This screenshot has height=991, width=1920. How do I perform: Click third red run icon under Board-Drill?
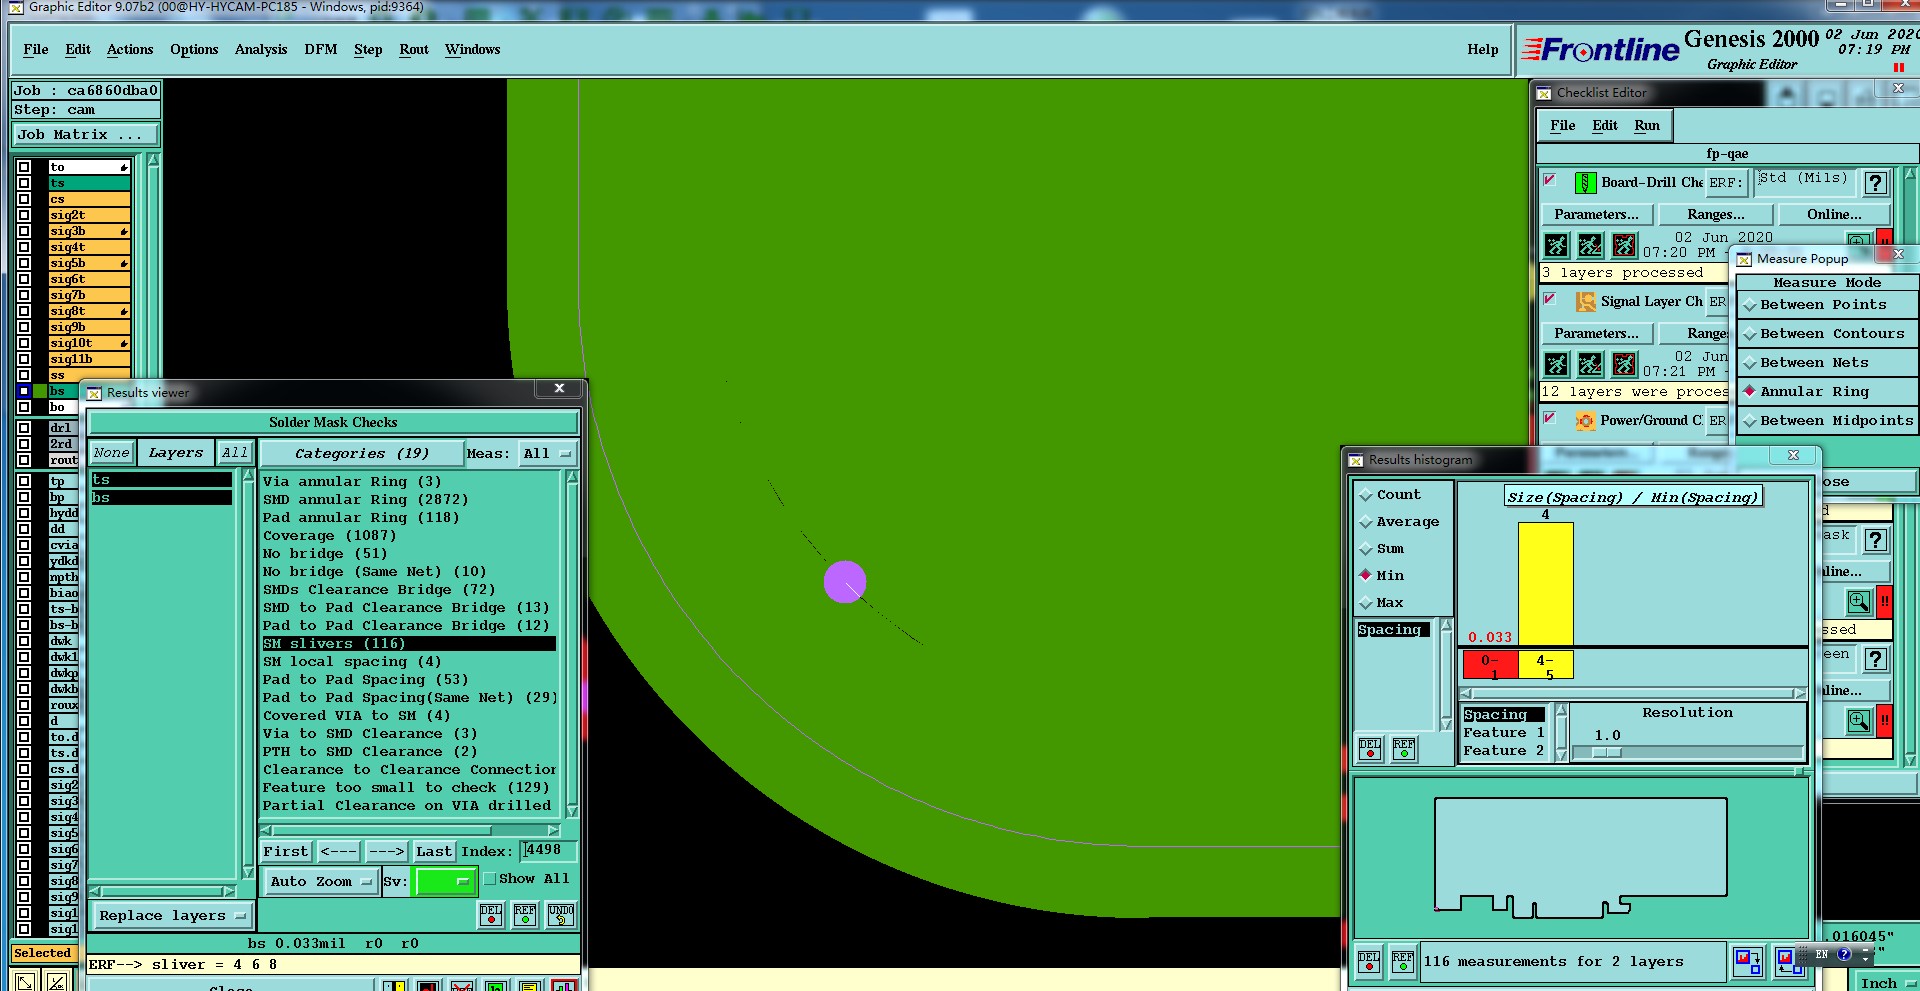click(x=1624, y=245)
